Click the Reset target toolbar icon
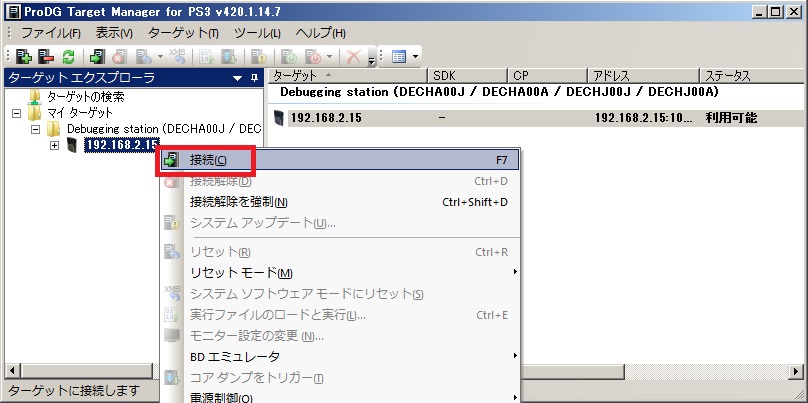This screenshot has height=403, width=808. (x=142, y=57)
